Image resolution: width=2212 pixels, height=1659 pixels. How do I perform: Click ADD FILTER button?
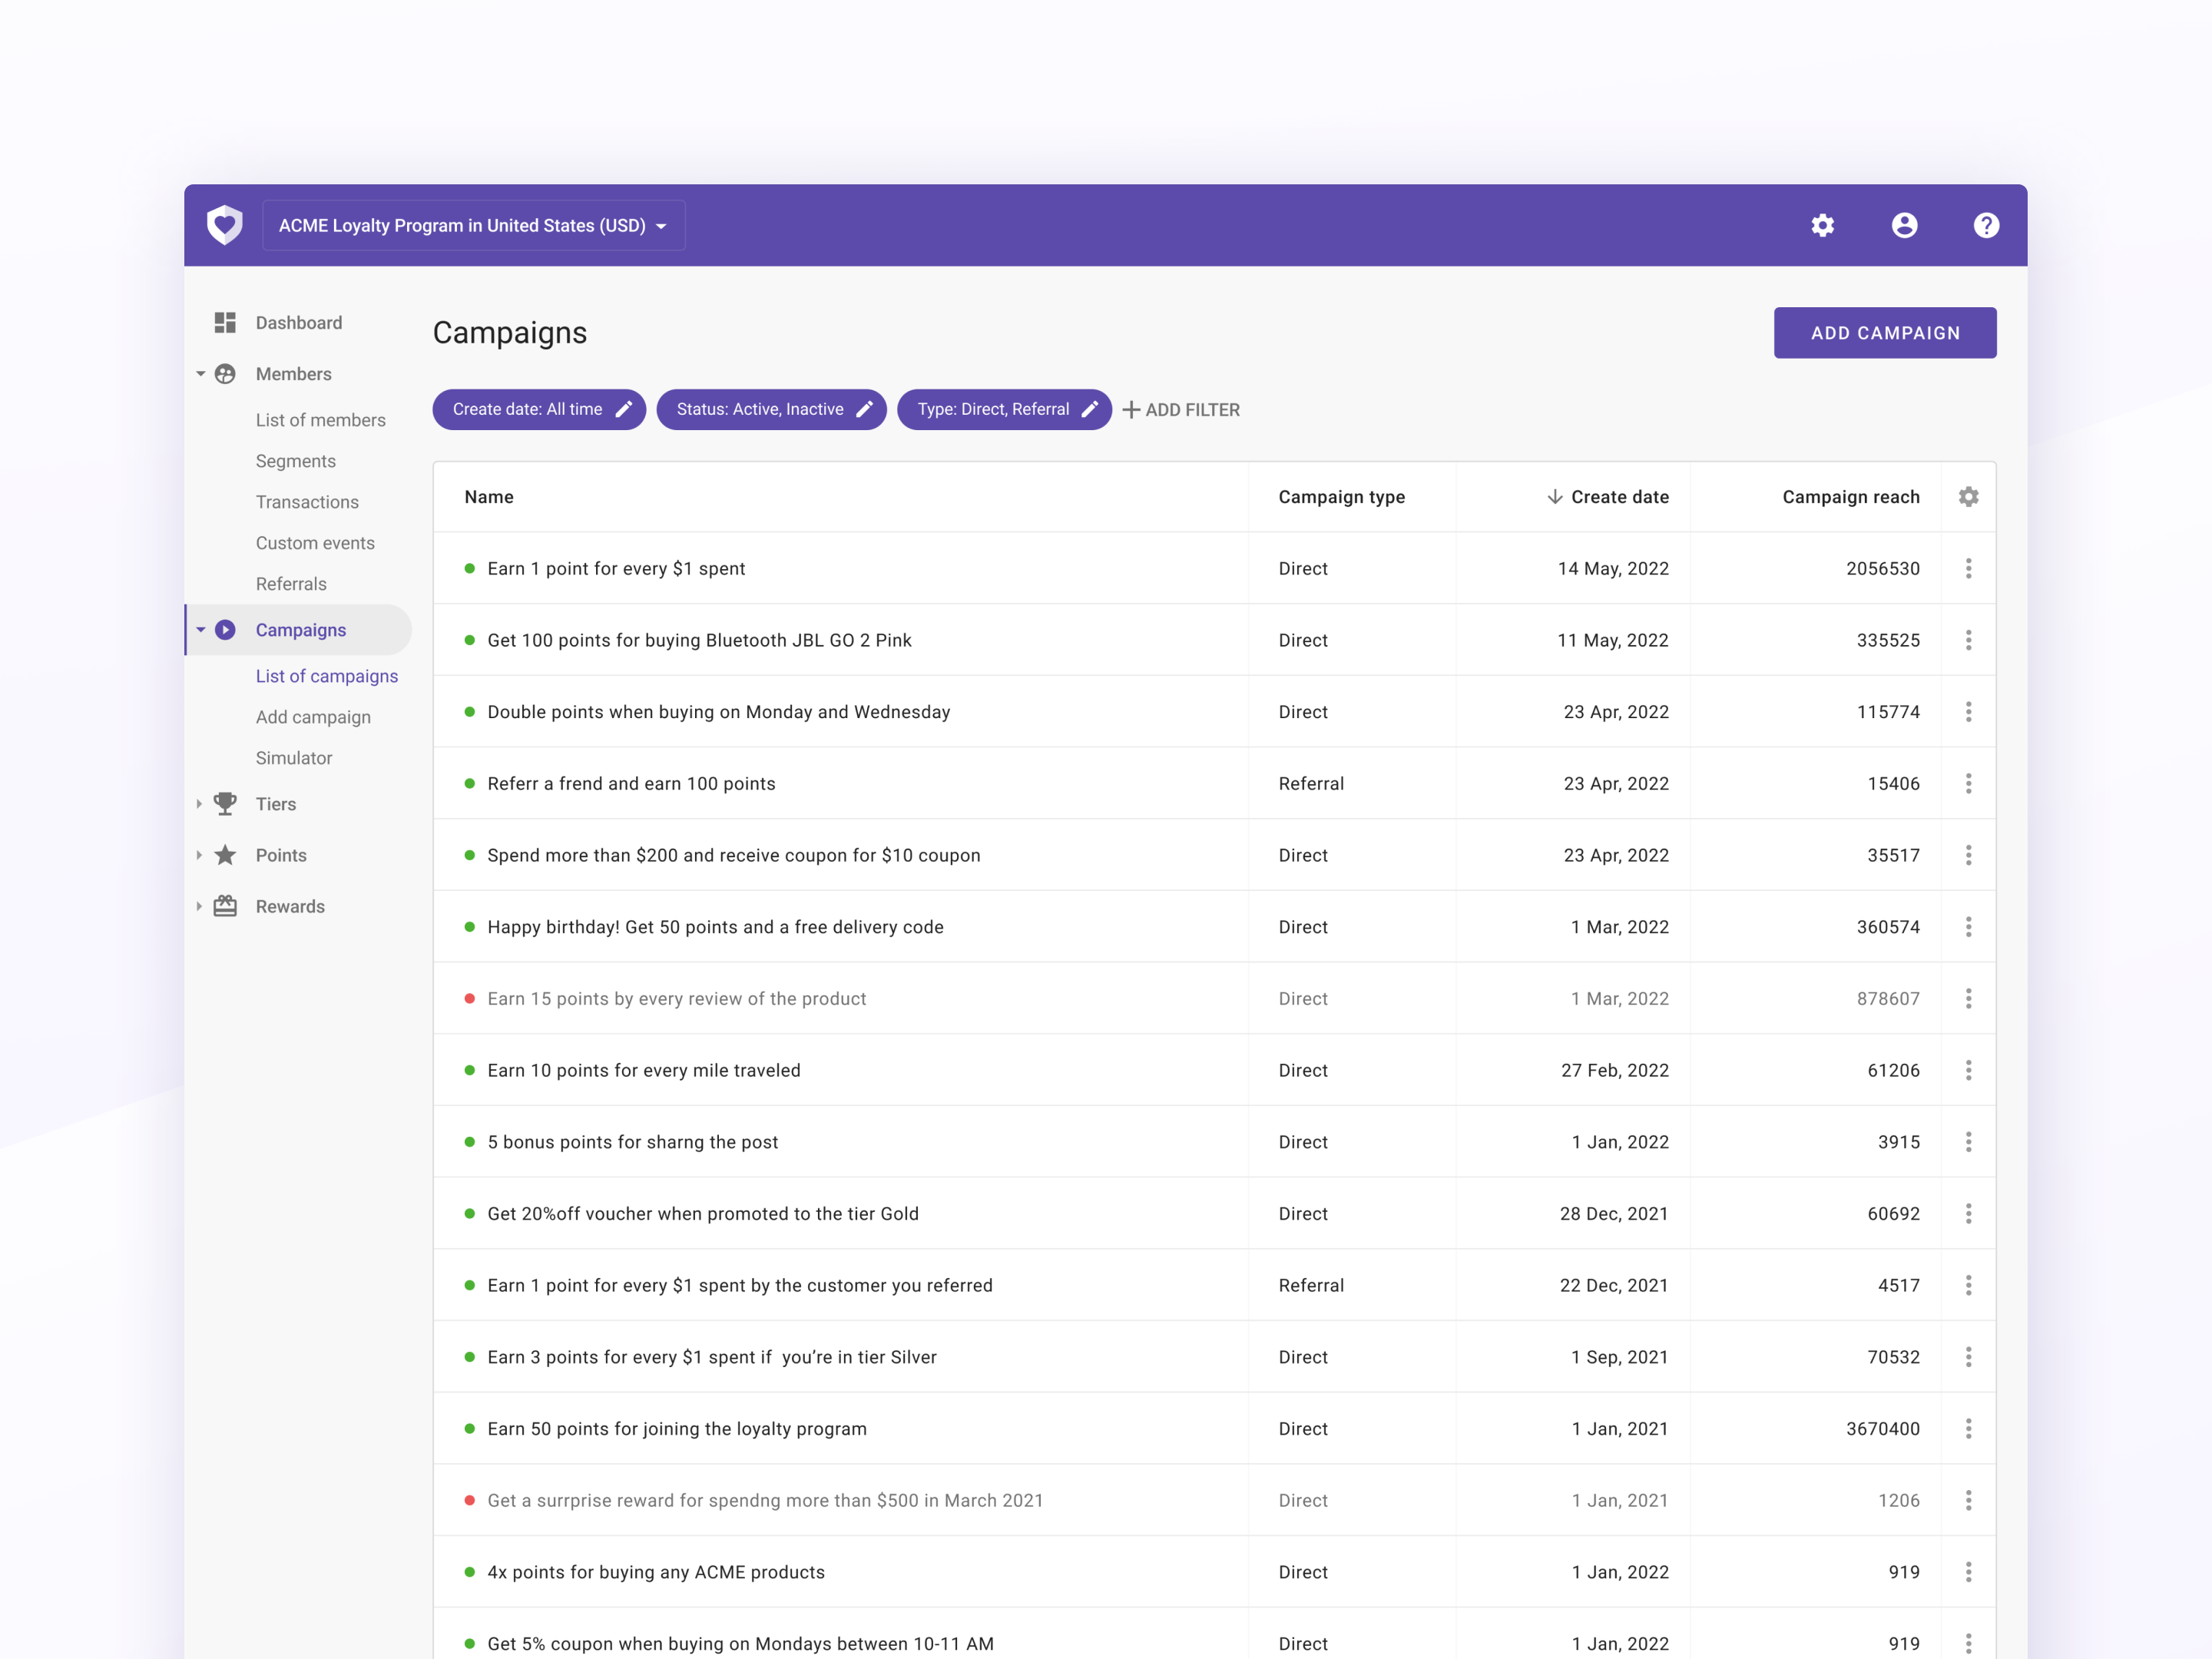pos(1181,410)
